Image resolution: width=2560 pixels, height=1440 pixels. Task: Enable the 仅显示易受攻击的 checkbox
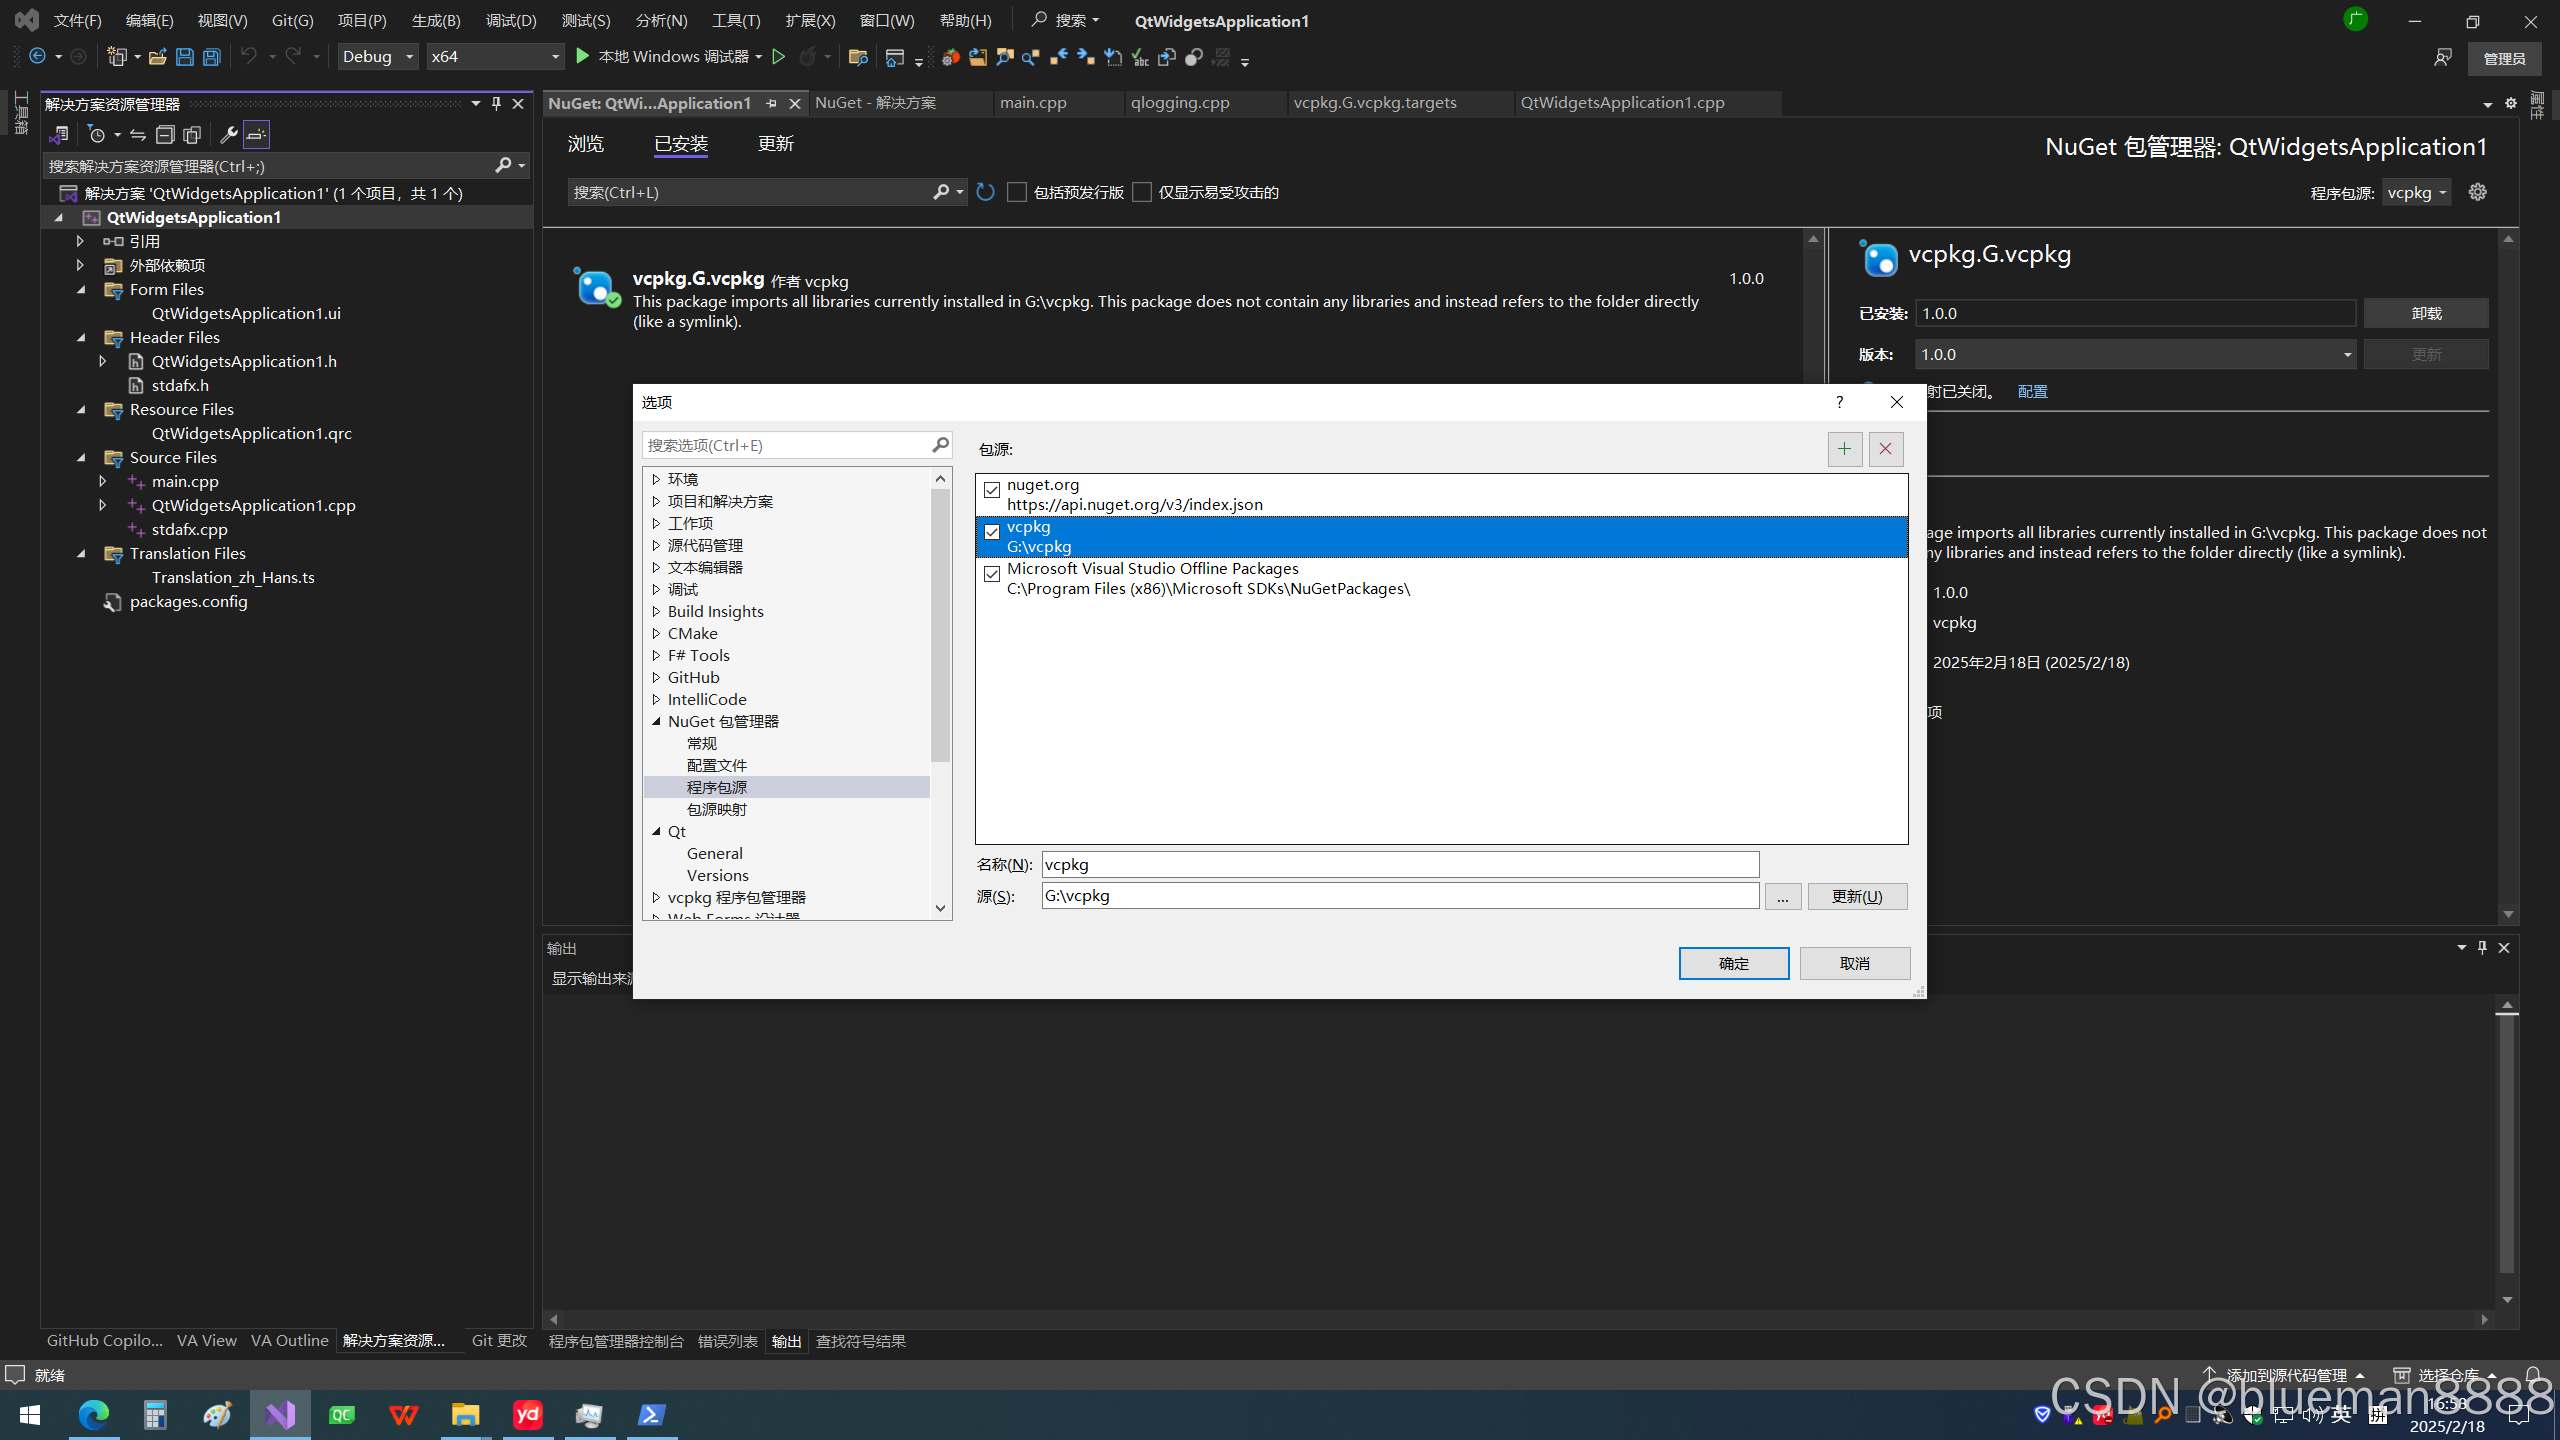pos(1142,192)
